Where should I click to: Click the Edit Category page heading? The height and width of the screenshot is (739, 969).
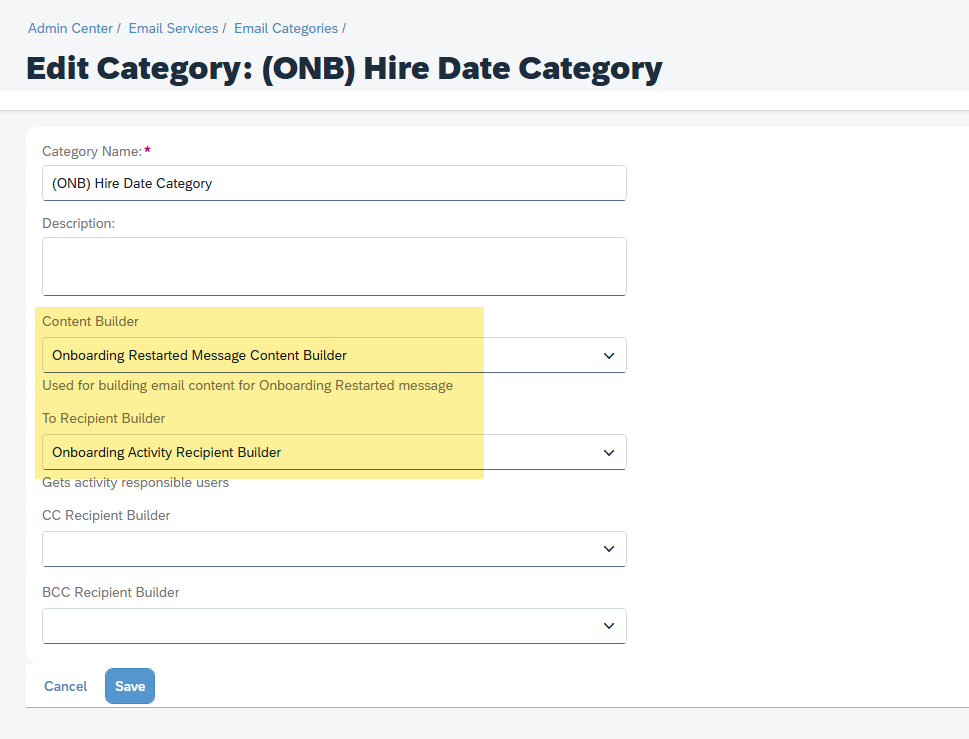point(344,68)
